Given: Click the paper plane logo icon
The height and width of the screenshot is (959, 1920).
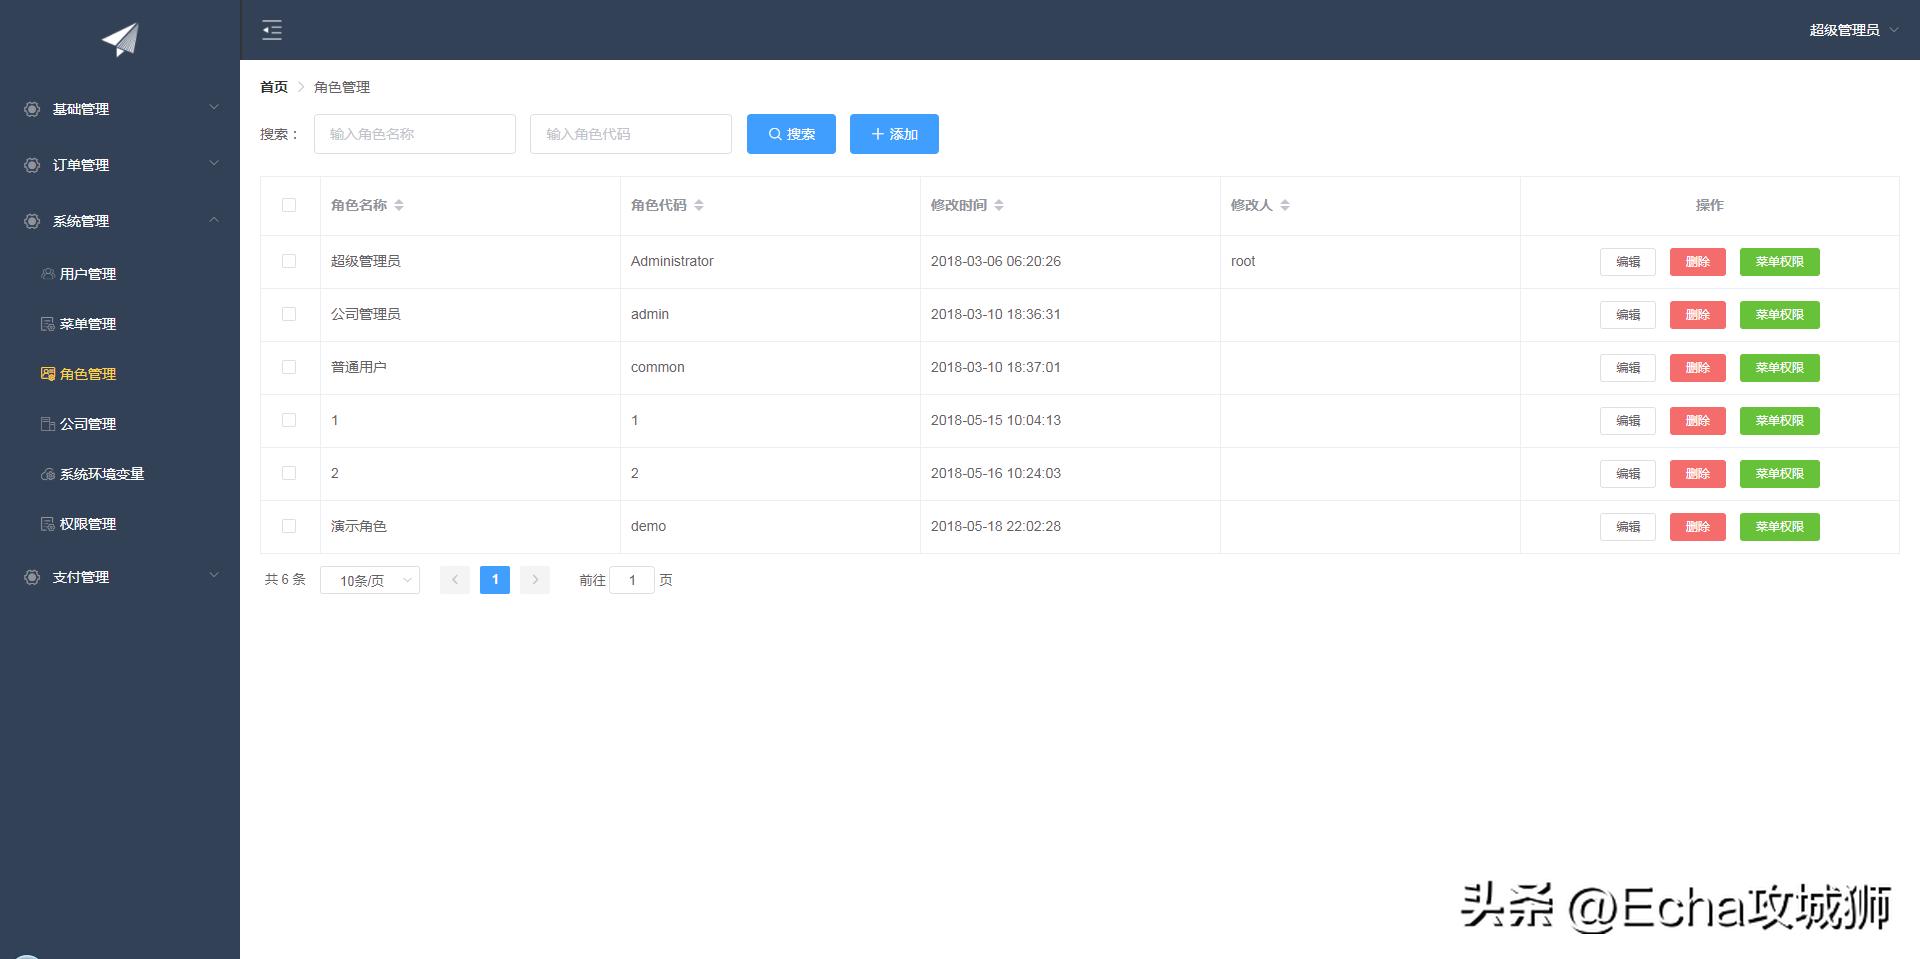Looking at the screenshot, I should 120,40.
